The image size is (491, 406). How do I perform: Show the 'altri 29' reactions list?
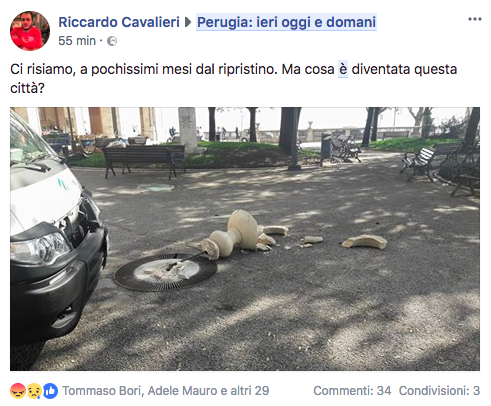pyautogui.click(x=250, y=391)
